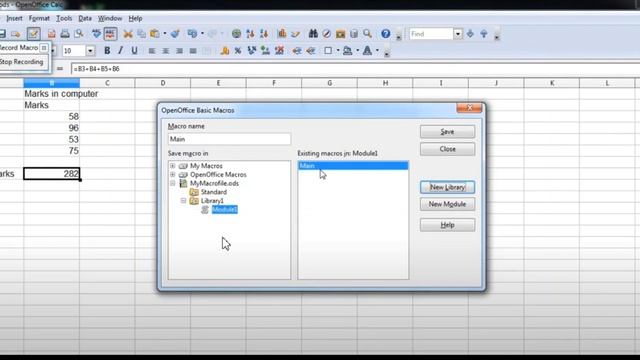Screen dimensions: 640x360
Task: Run the Spelling check icon
Action: [x=96, y=34]
